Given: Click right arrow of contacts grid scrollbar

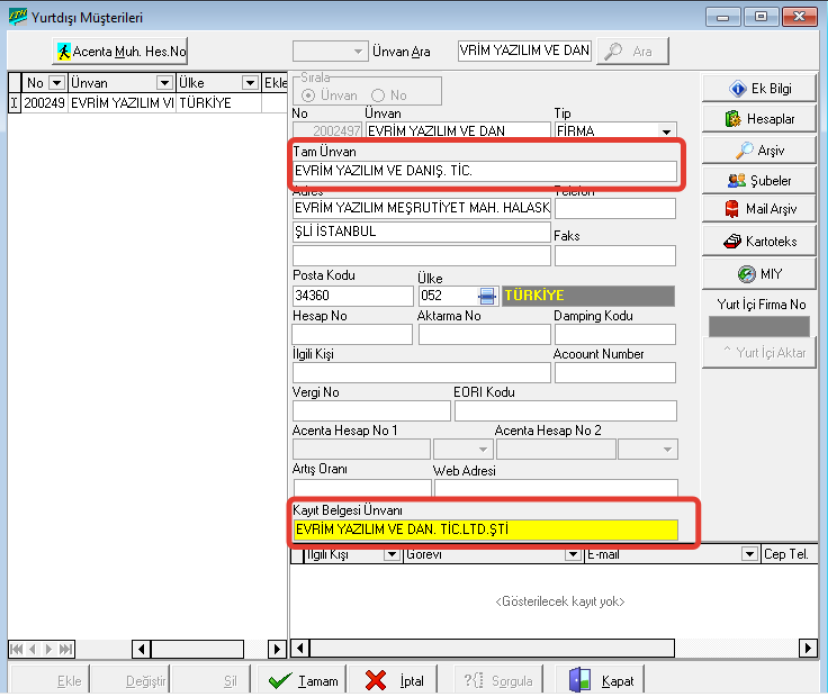Looking at the screenshot, I should [808, 648].
